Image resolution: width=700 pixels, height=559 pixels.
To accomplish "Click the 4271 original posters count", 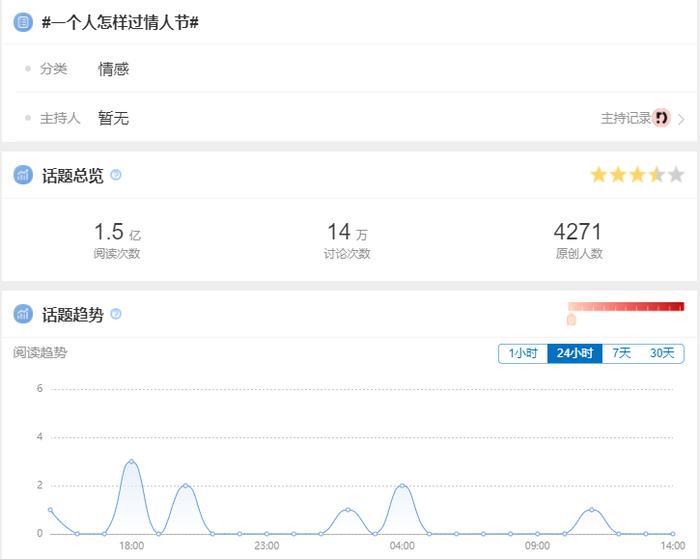I will pyautogui.click(x=578, y=232).
